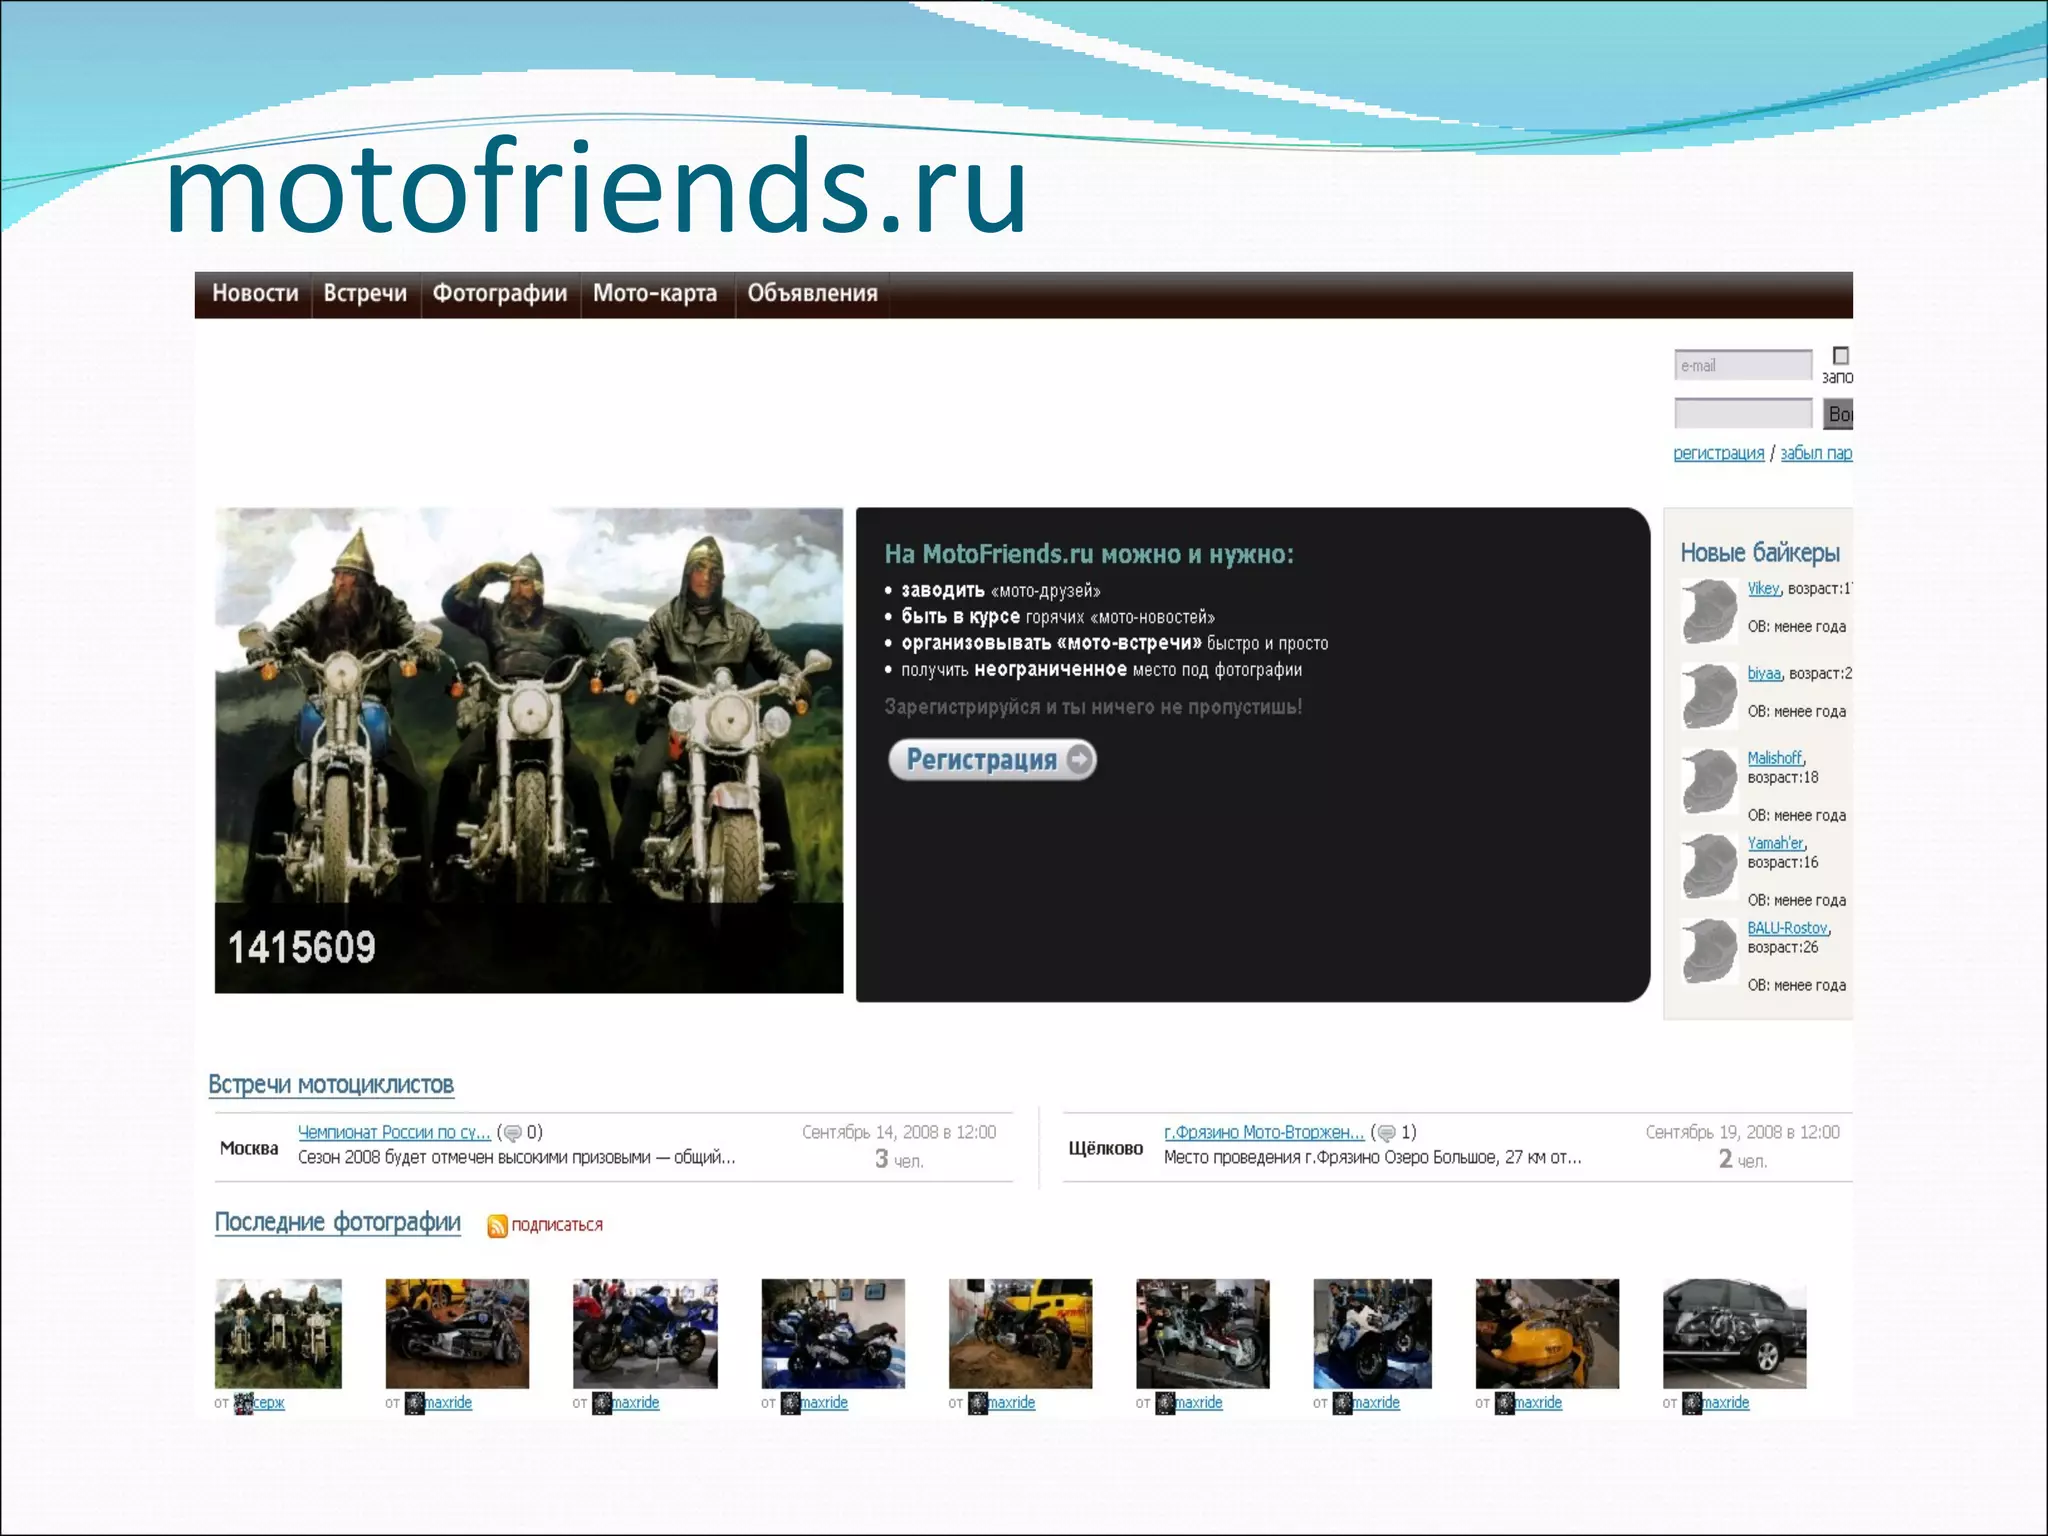Screen dimensions: 2048x1536
Task: Click the helmet avatar next to Vikey
Action: [1709, 610]
